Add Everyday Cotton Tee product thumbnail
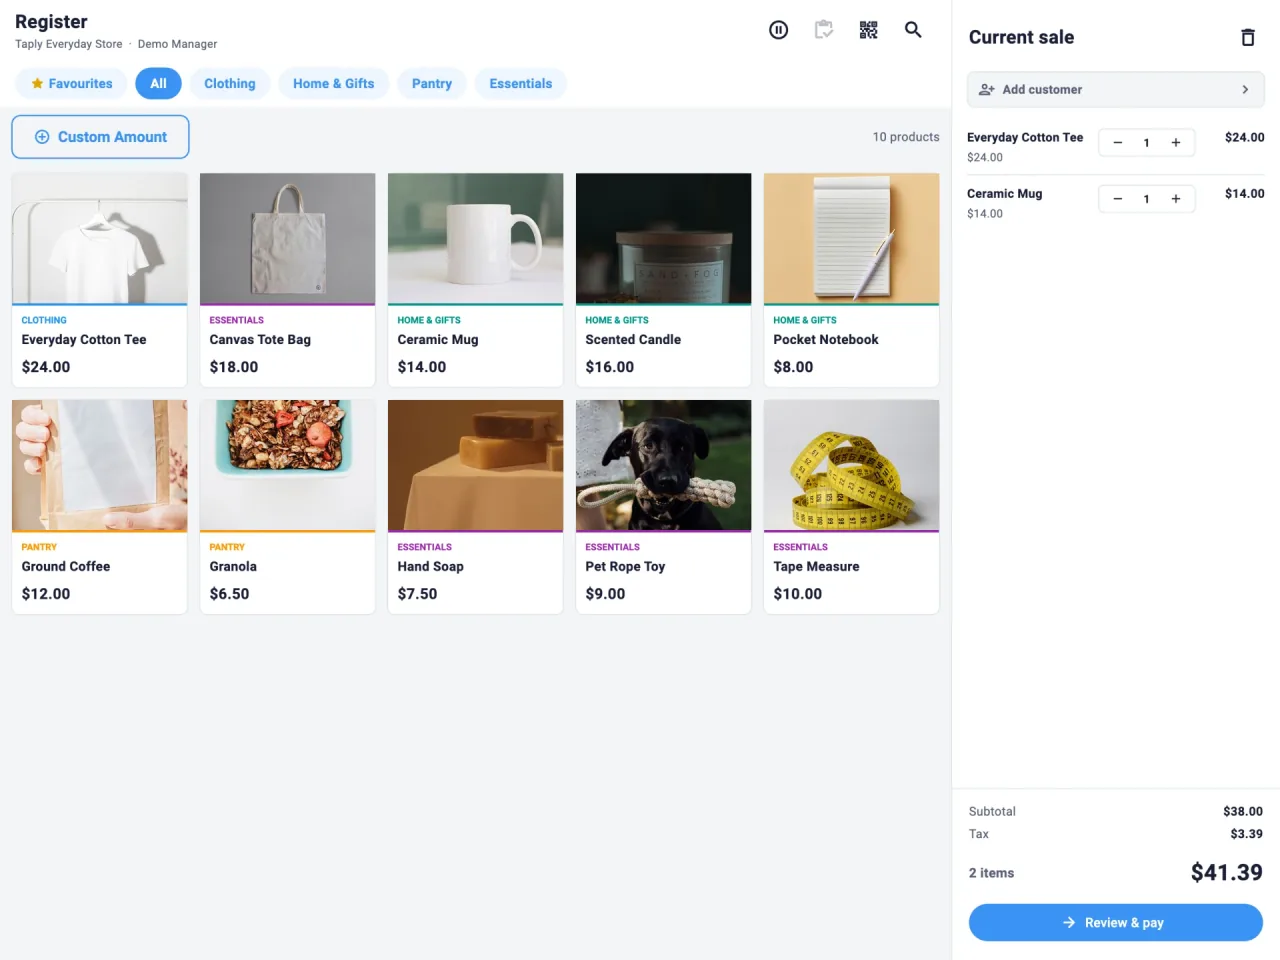Viewport: 1280px width, 960px height. coord(100,238)
